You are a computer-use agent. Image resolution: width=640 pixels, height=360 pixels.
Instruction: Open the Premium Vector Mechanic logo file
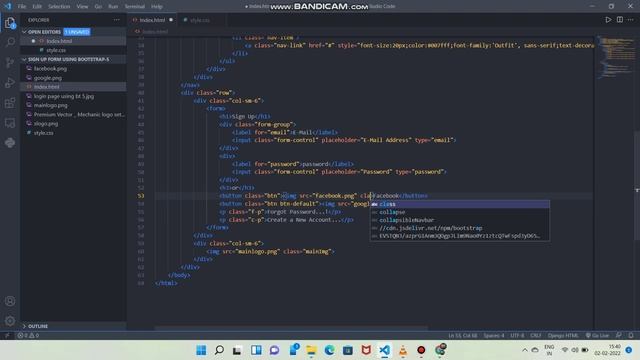(x=73, y=115)
